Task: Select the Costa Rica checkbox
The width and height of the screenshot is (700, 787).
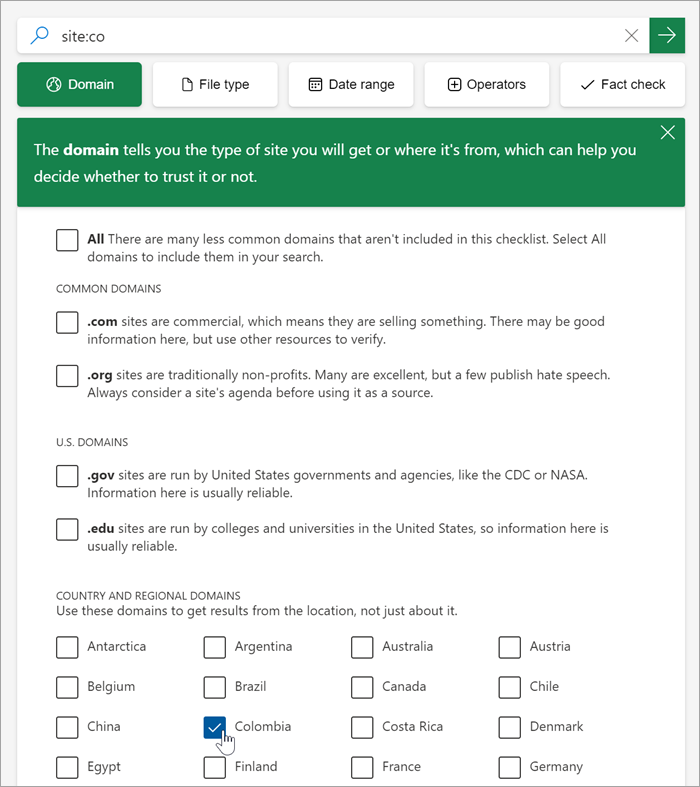Action: pos(362,727)
